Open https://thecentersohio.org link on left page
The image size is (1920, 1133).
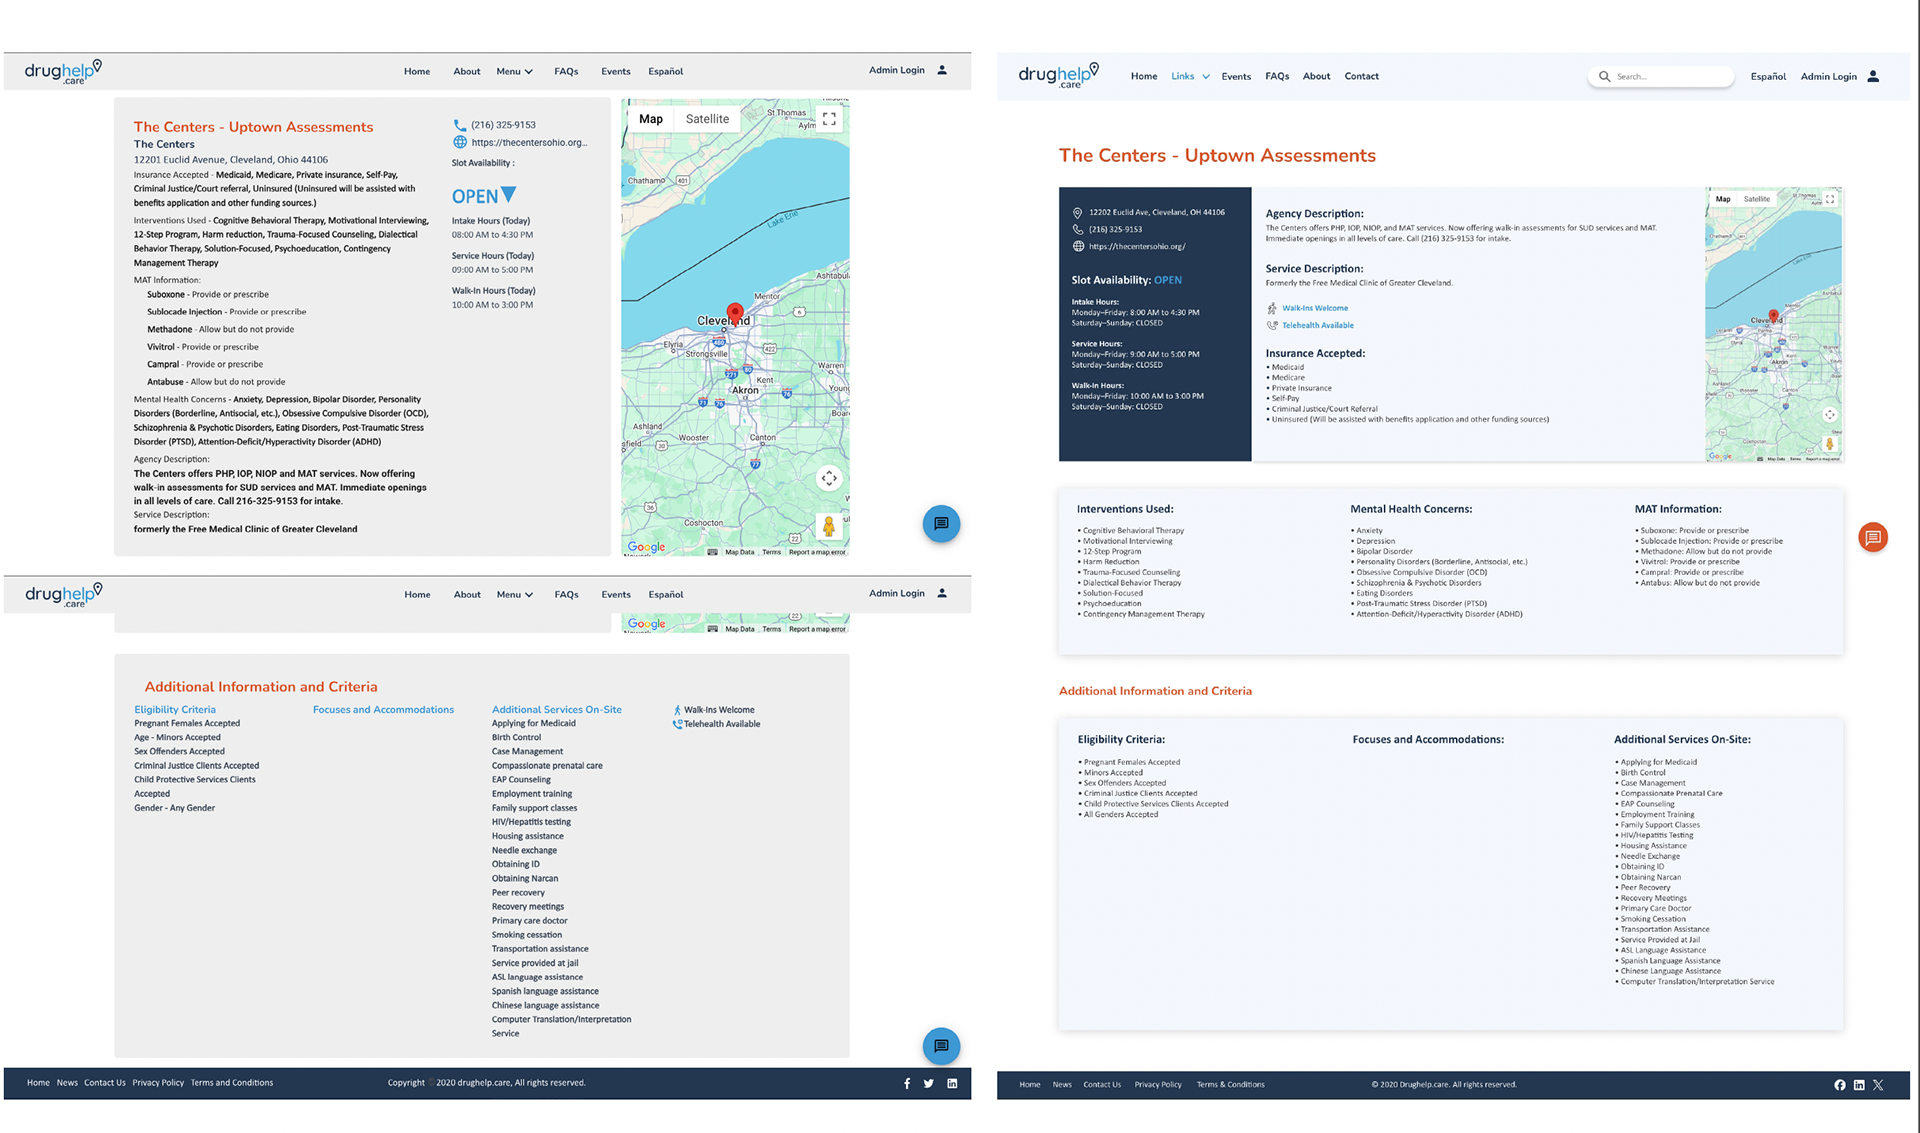click(529, 142)
